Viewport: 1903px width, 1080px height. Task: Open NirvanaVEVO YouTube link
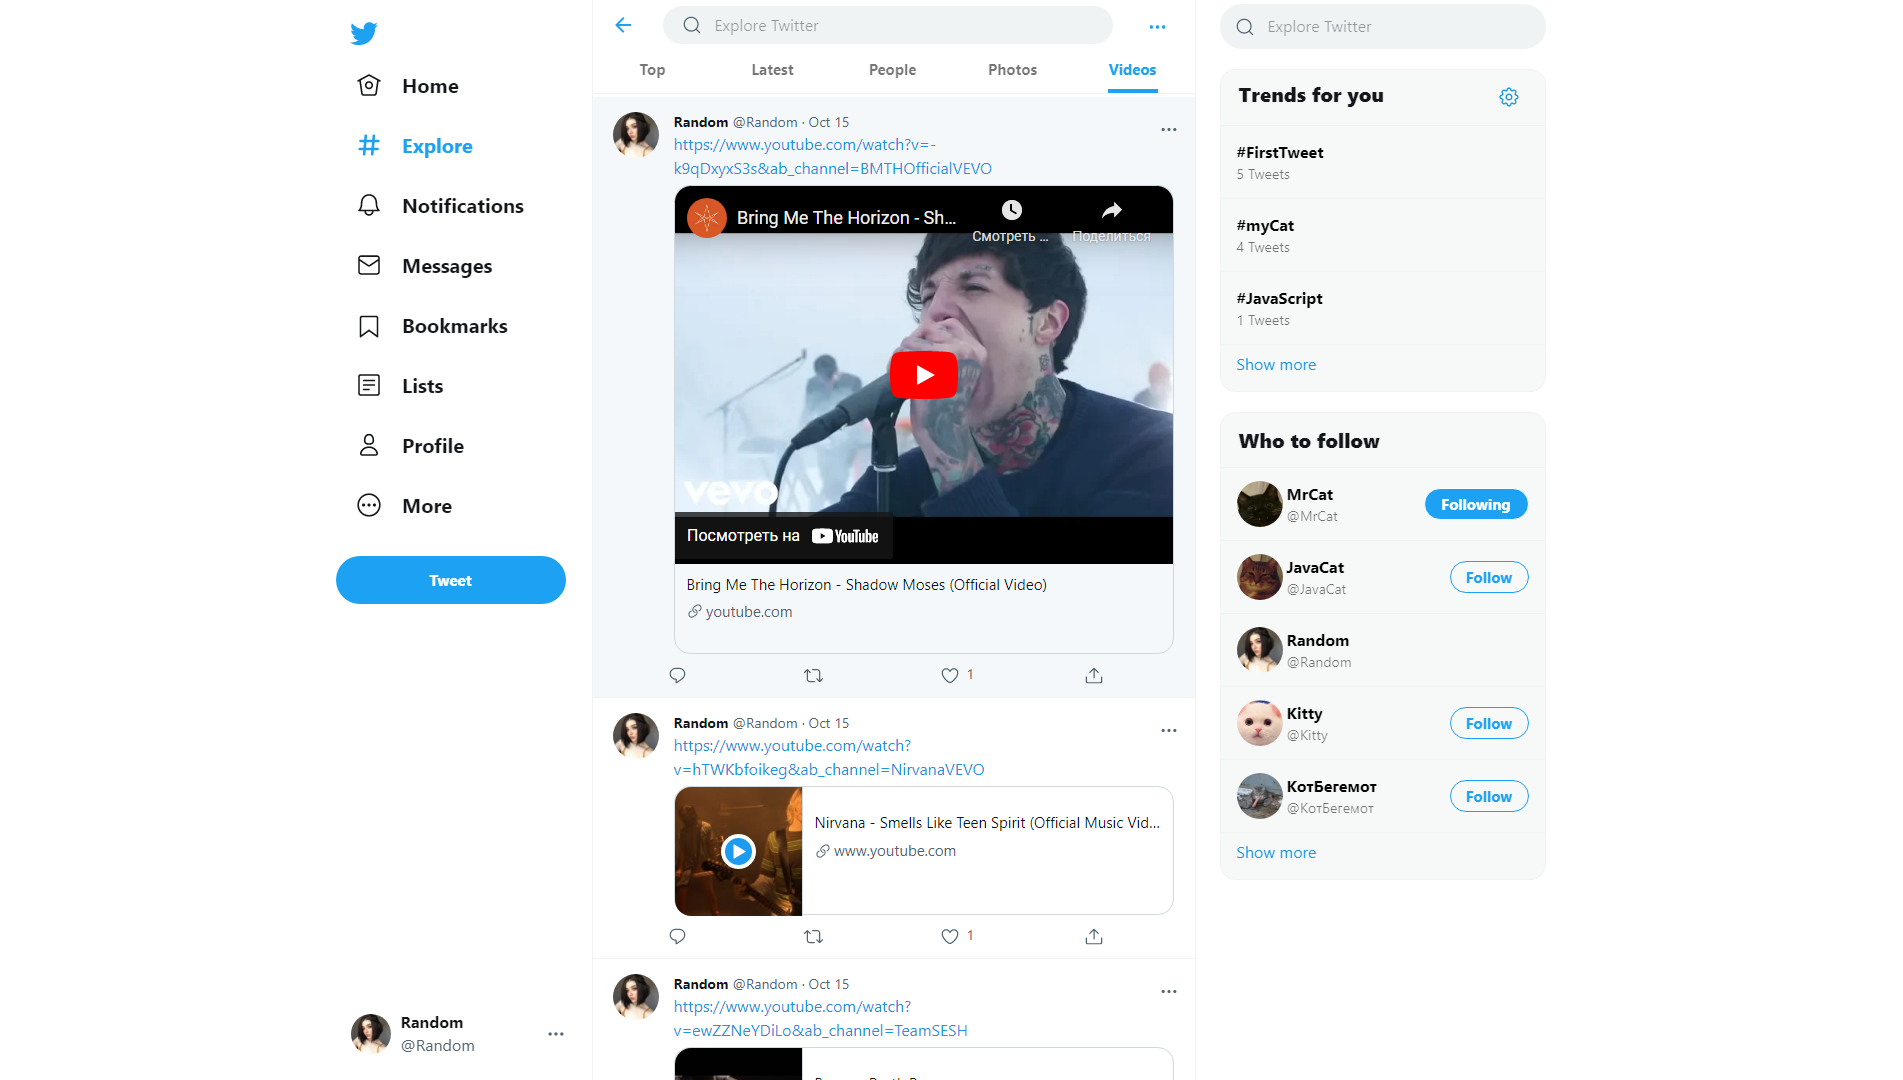click(x=829, y=758)
